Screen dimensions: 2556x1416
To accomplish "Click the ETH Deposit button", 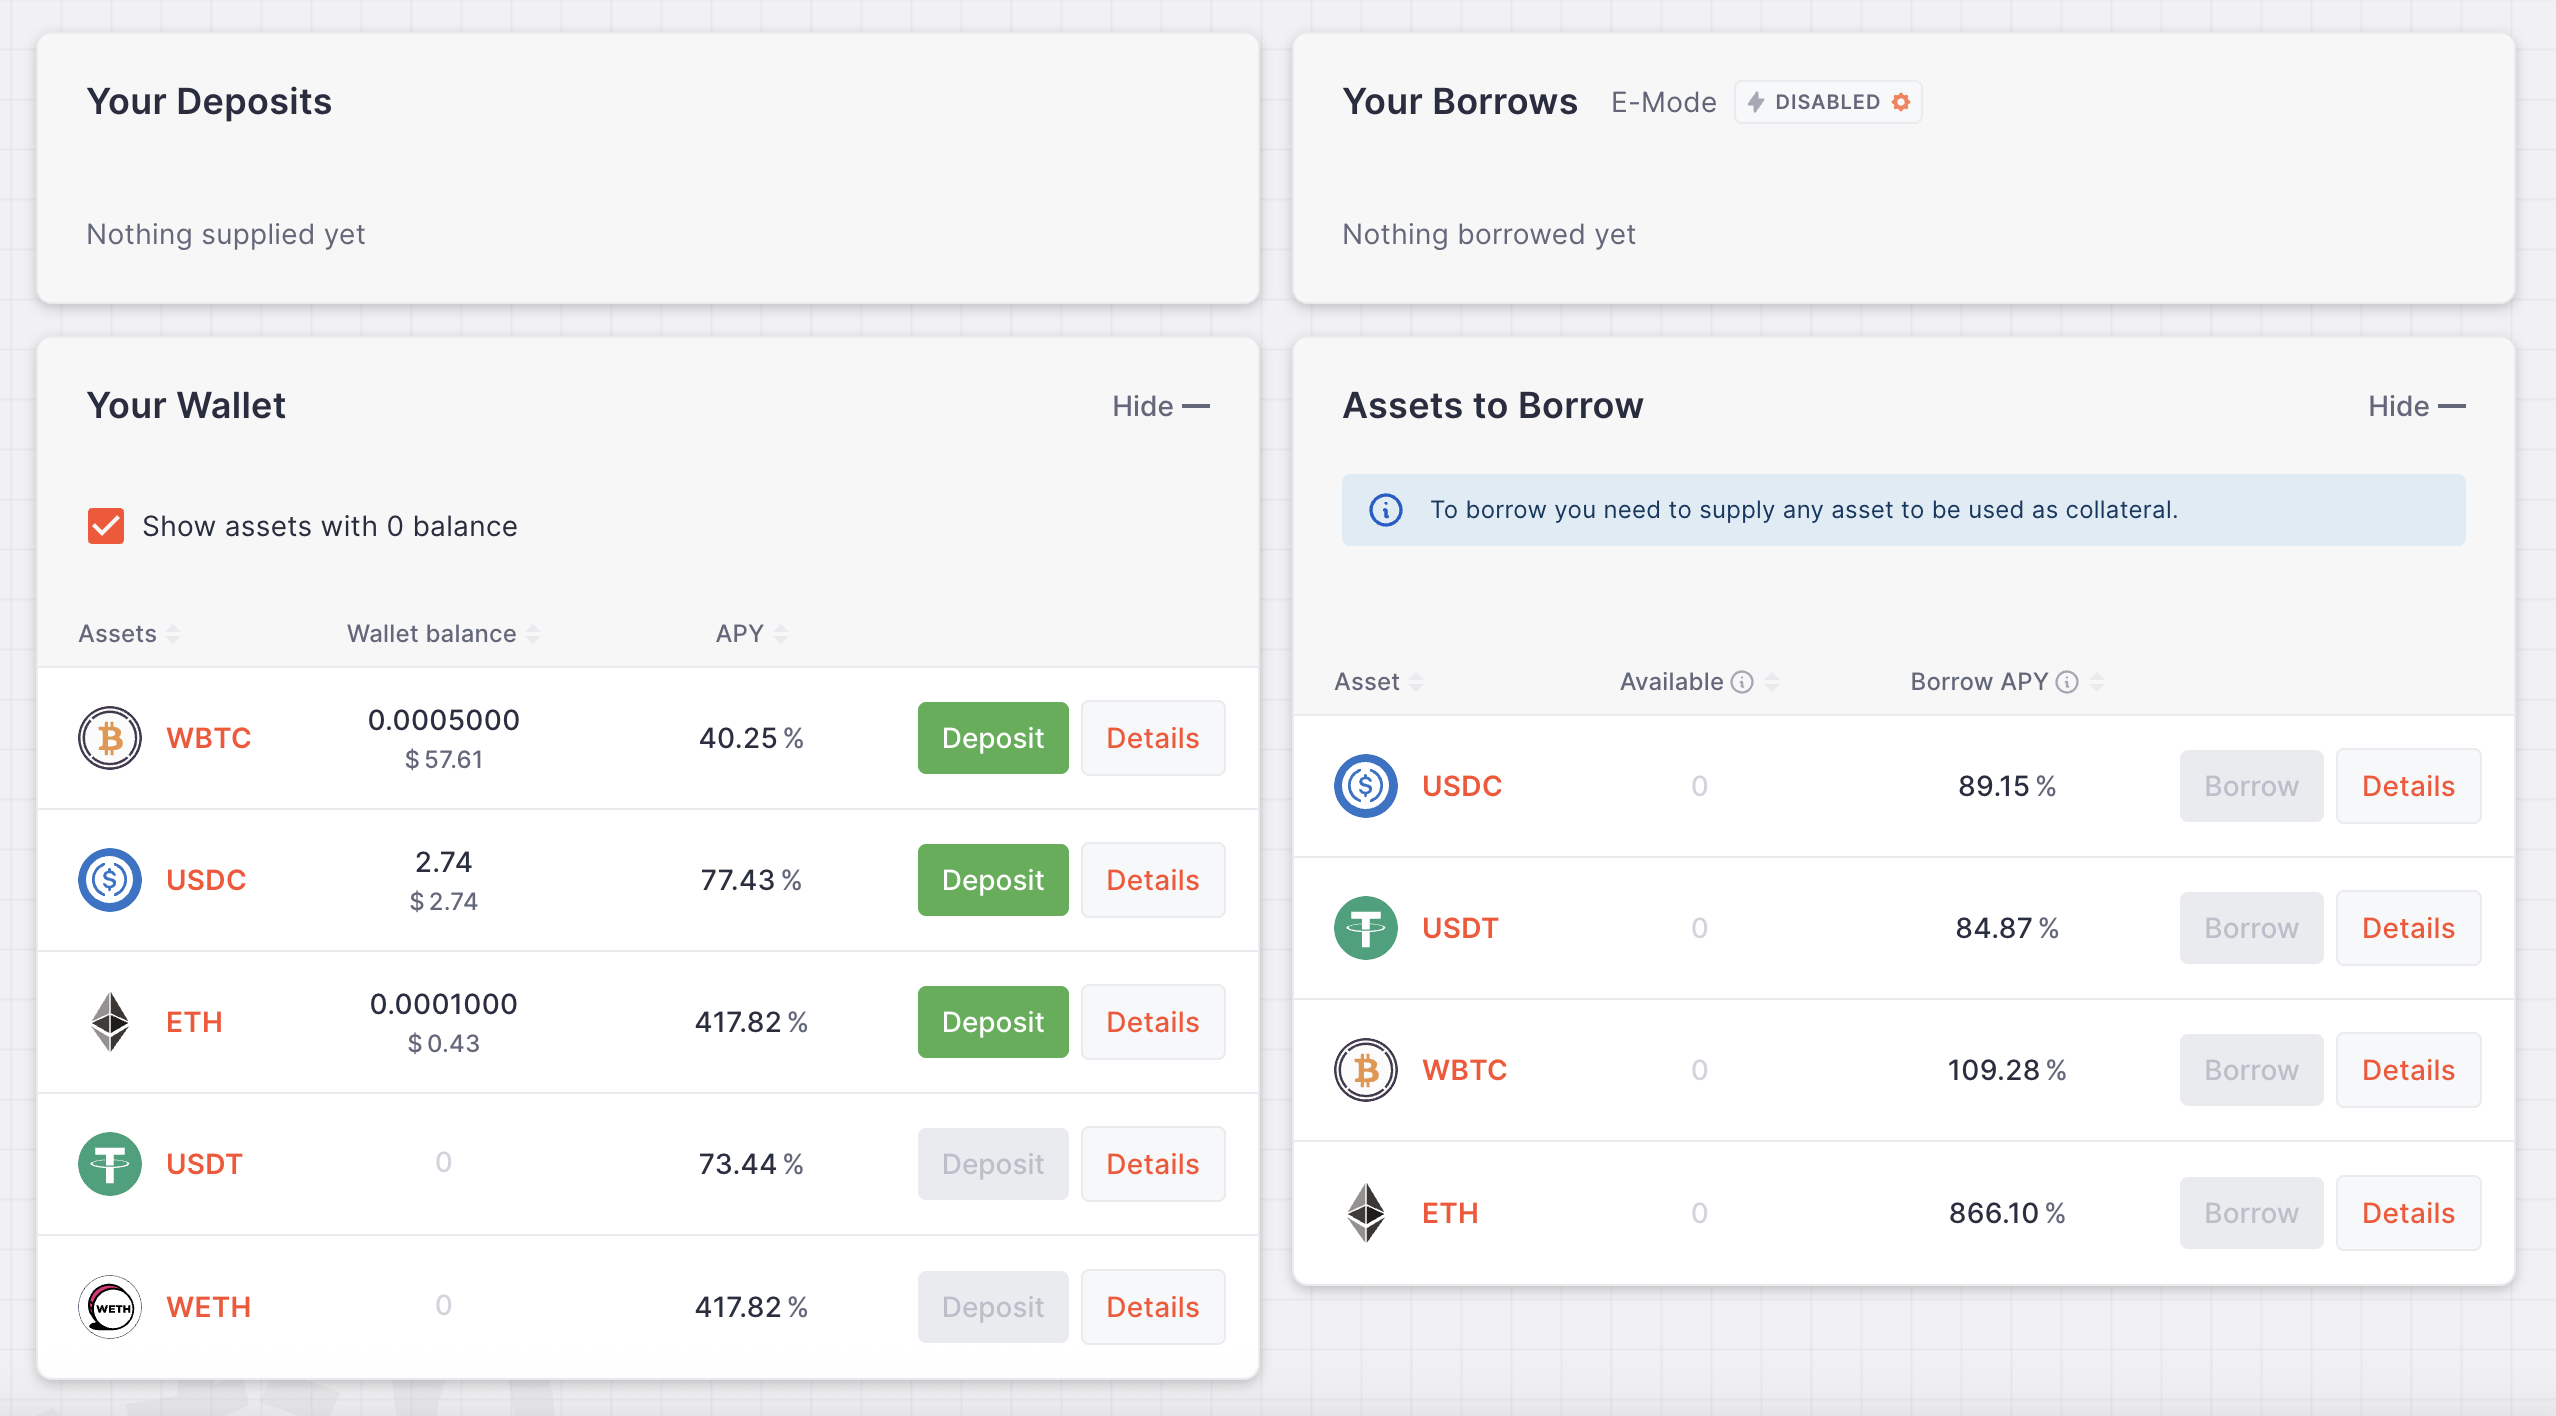I will [993, 1022].
